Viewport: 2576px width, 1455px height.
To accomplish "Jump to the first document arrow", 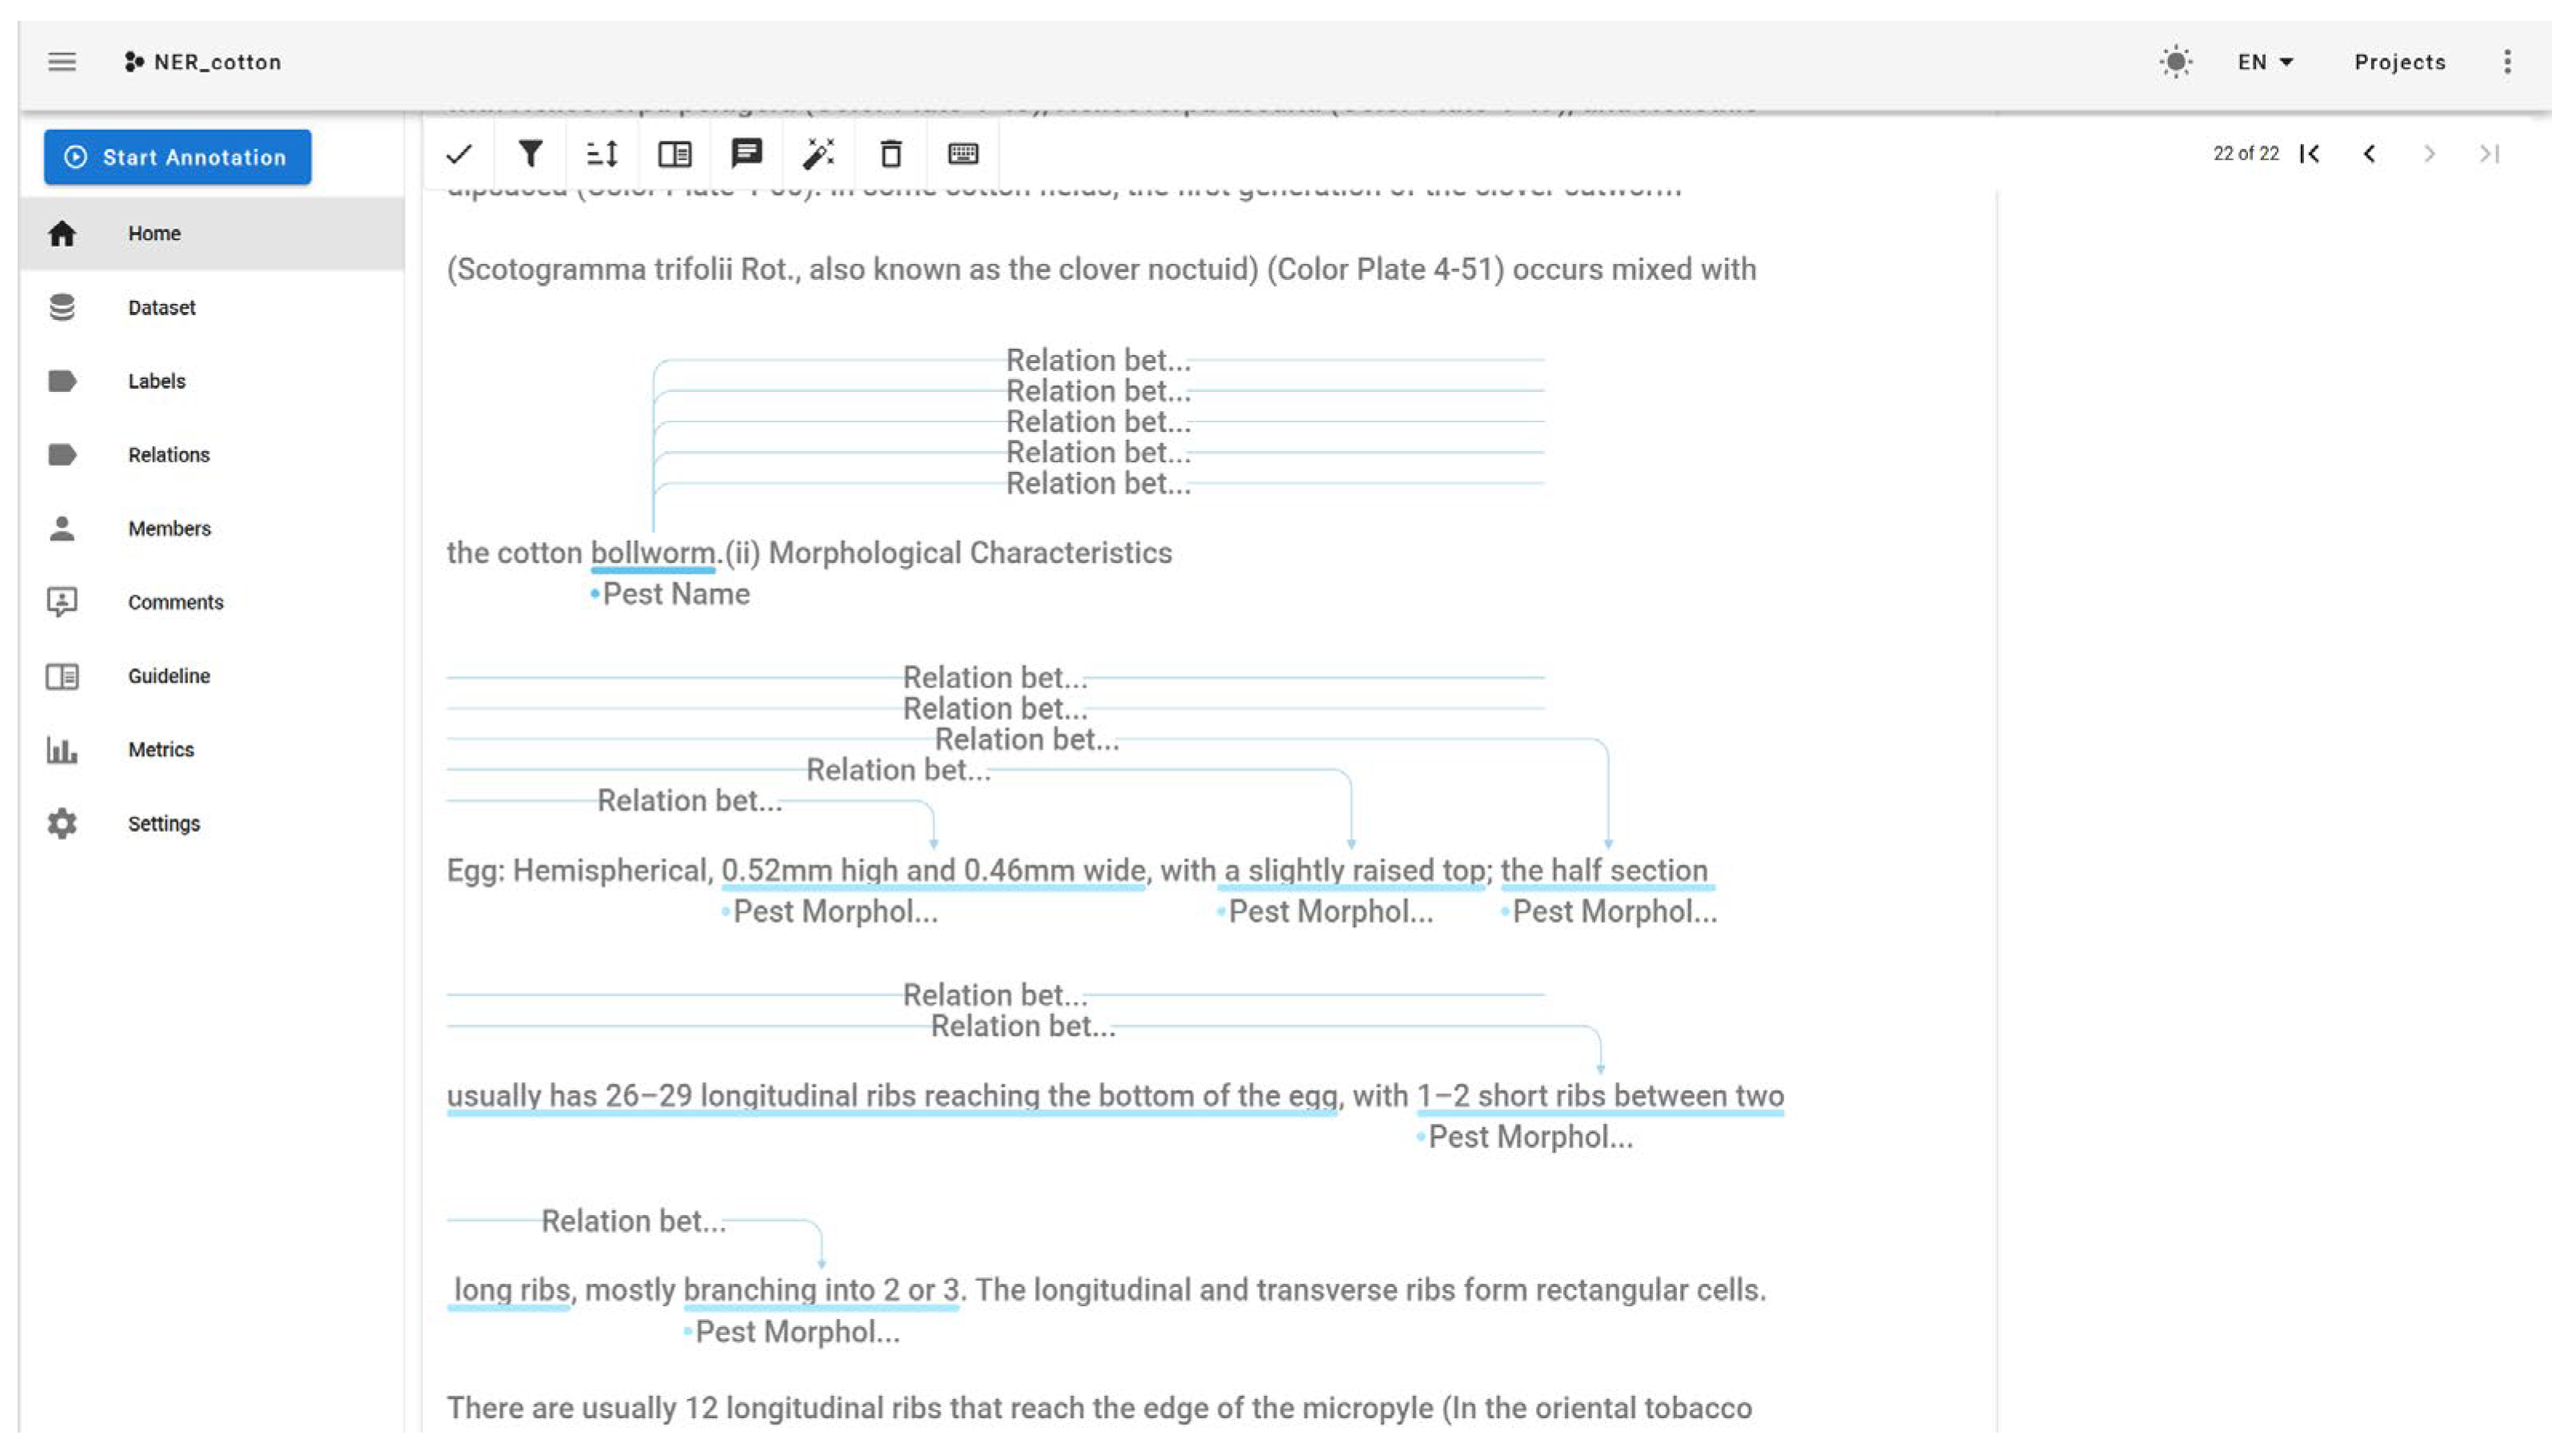I will [2309, 154].
